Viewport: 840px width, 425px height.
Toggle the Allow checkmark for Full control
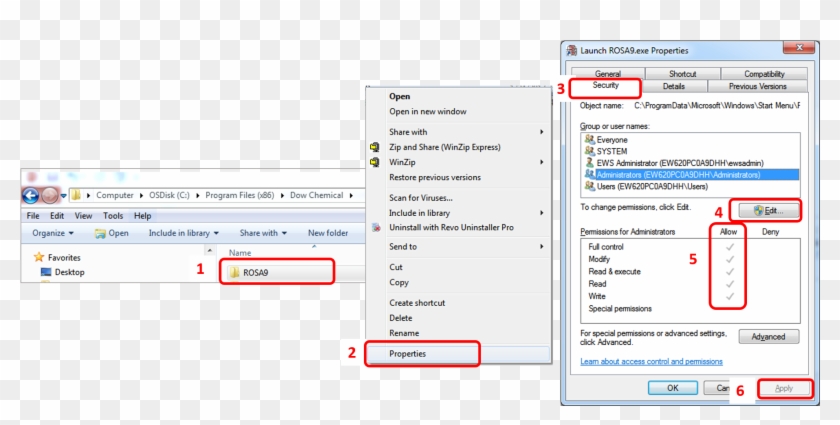pos(730,246)
